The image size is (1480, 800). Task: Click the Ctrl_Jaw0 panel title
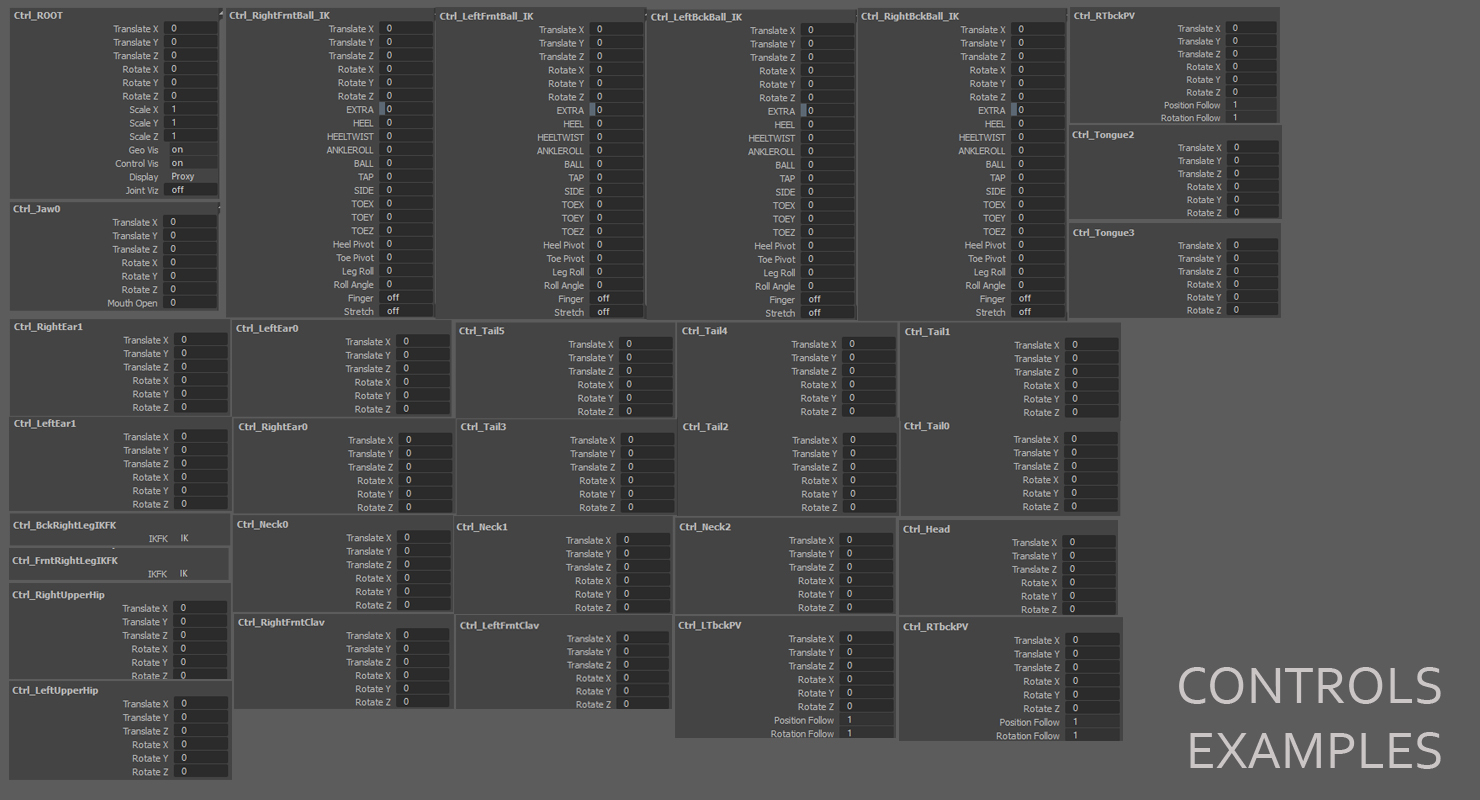pyautogui.click(x=37, y=209)
